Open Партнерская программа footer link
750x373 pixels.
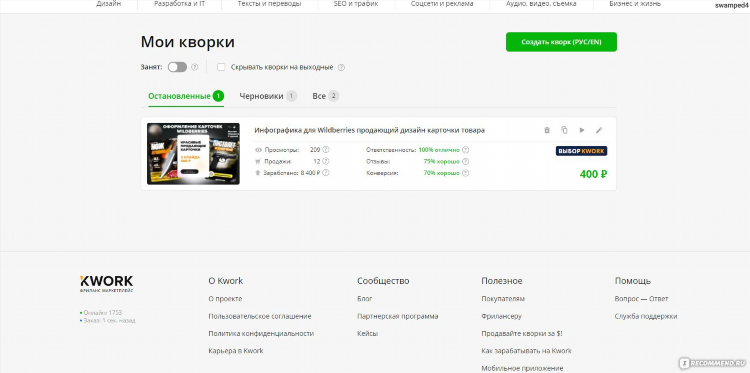pos(397,317)
